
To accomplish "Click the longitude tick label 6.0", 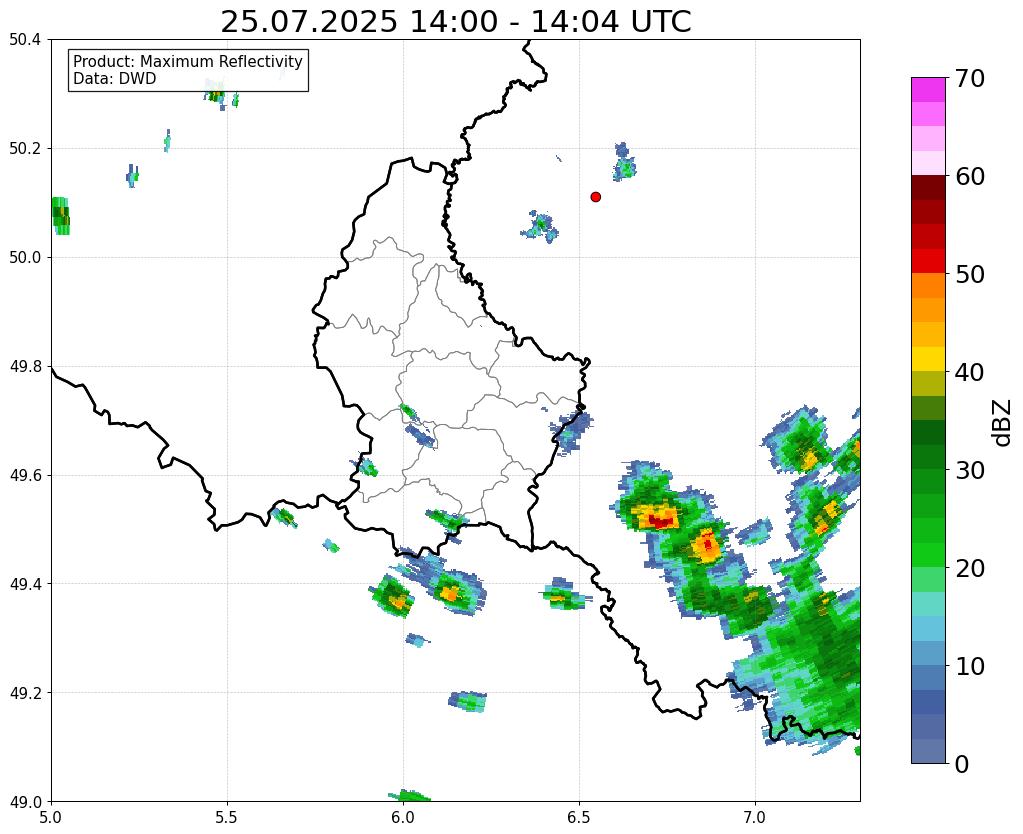I will point(403,816).
